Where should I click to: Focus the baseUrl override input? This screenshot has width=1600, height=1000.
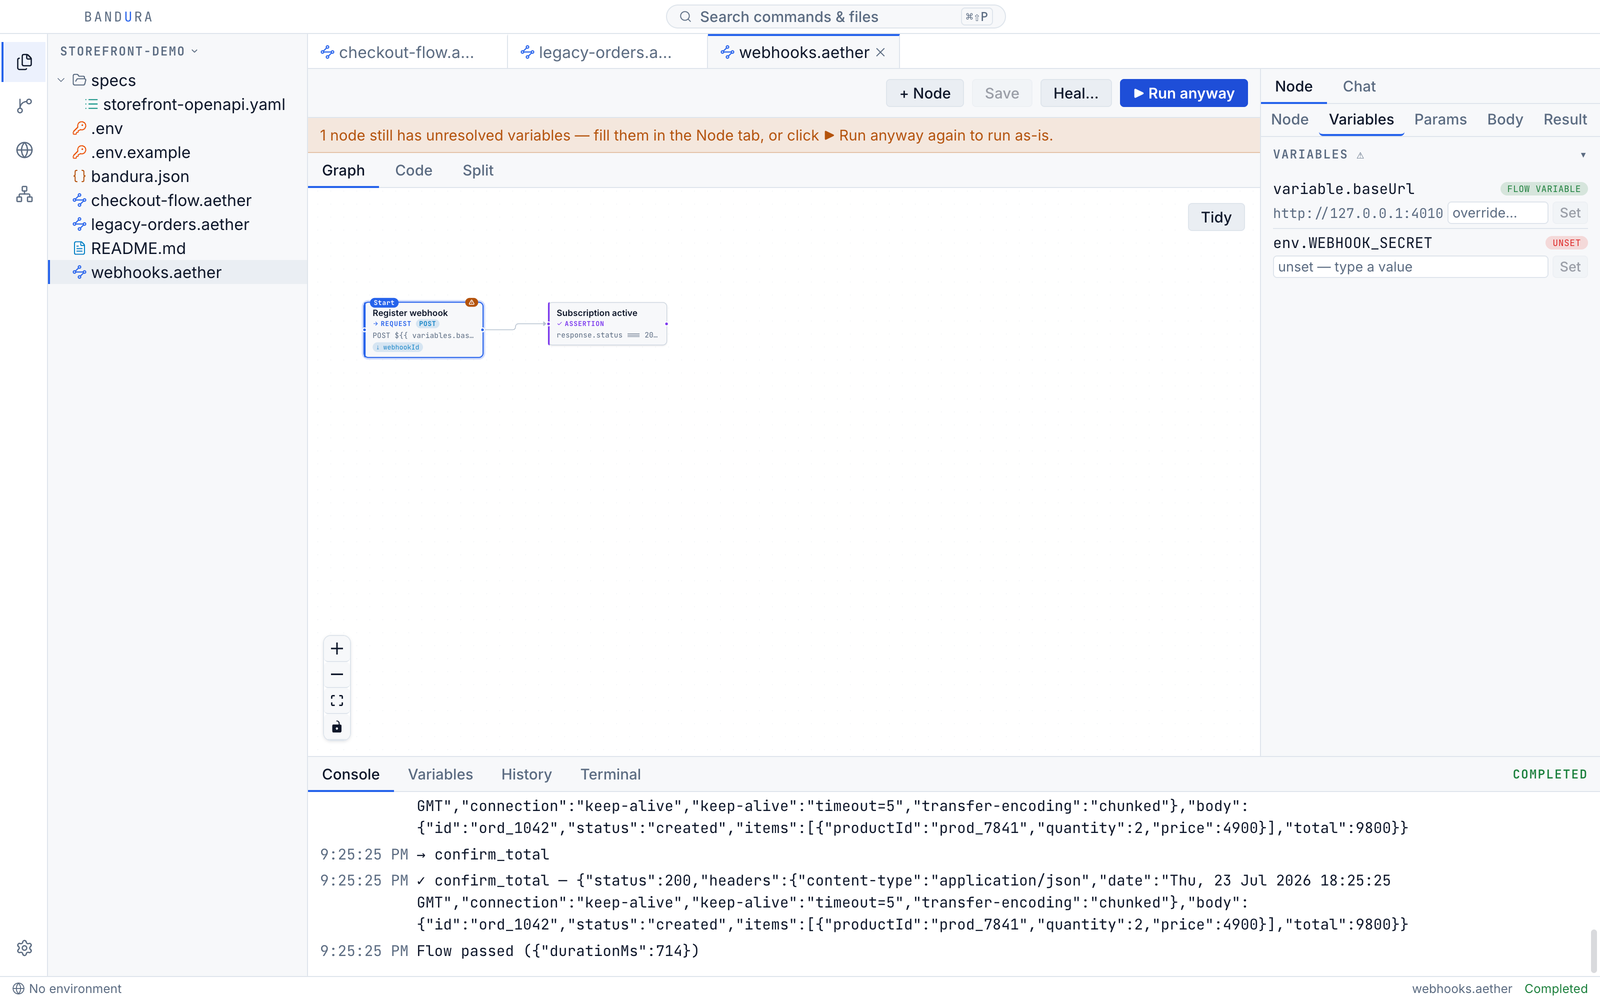1498,213
